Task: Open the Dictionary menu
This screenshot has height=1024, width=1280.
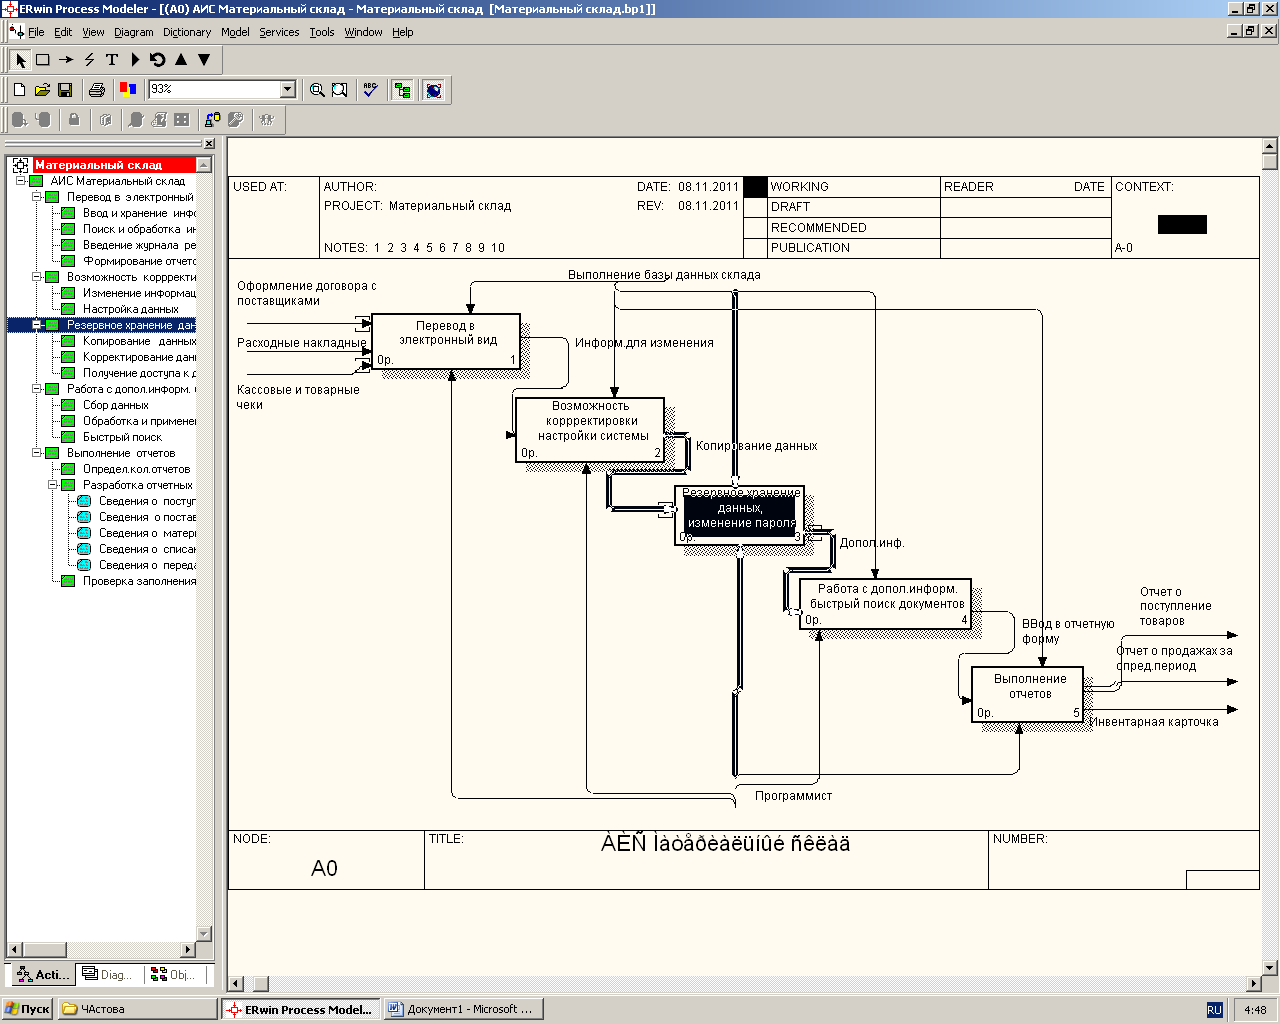Action: point(187,32)
